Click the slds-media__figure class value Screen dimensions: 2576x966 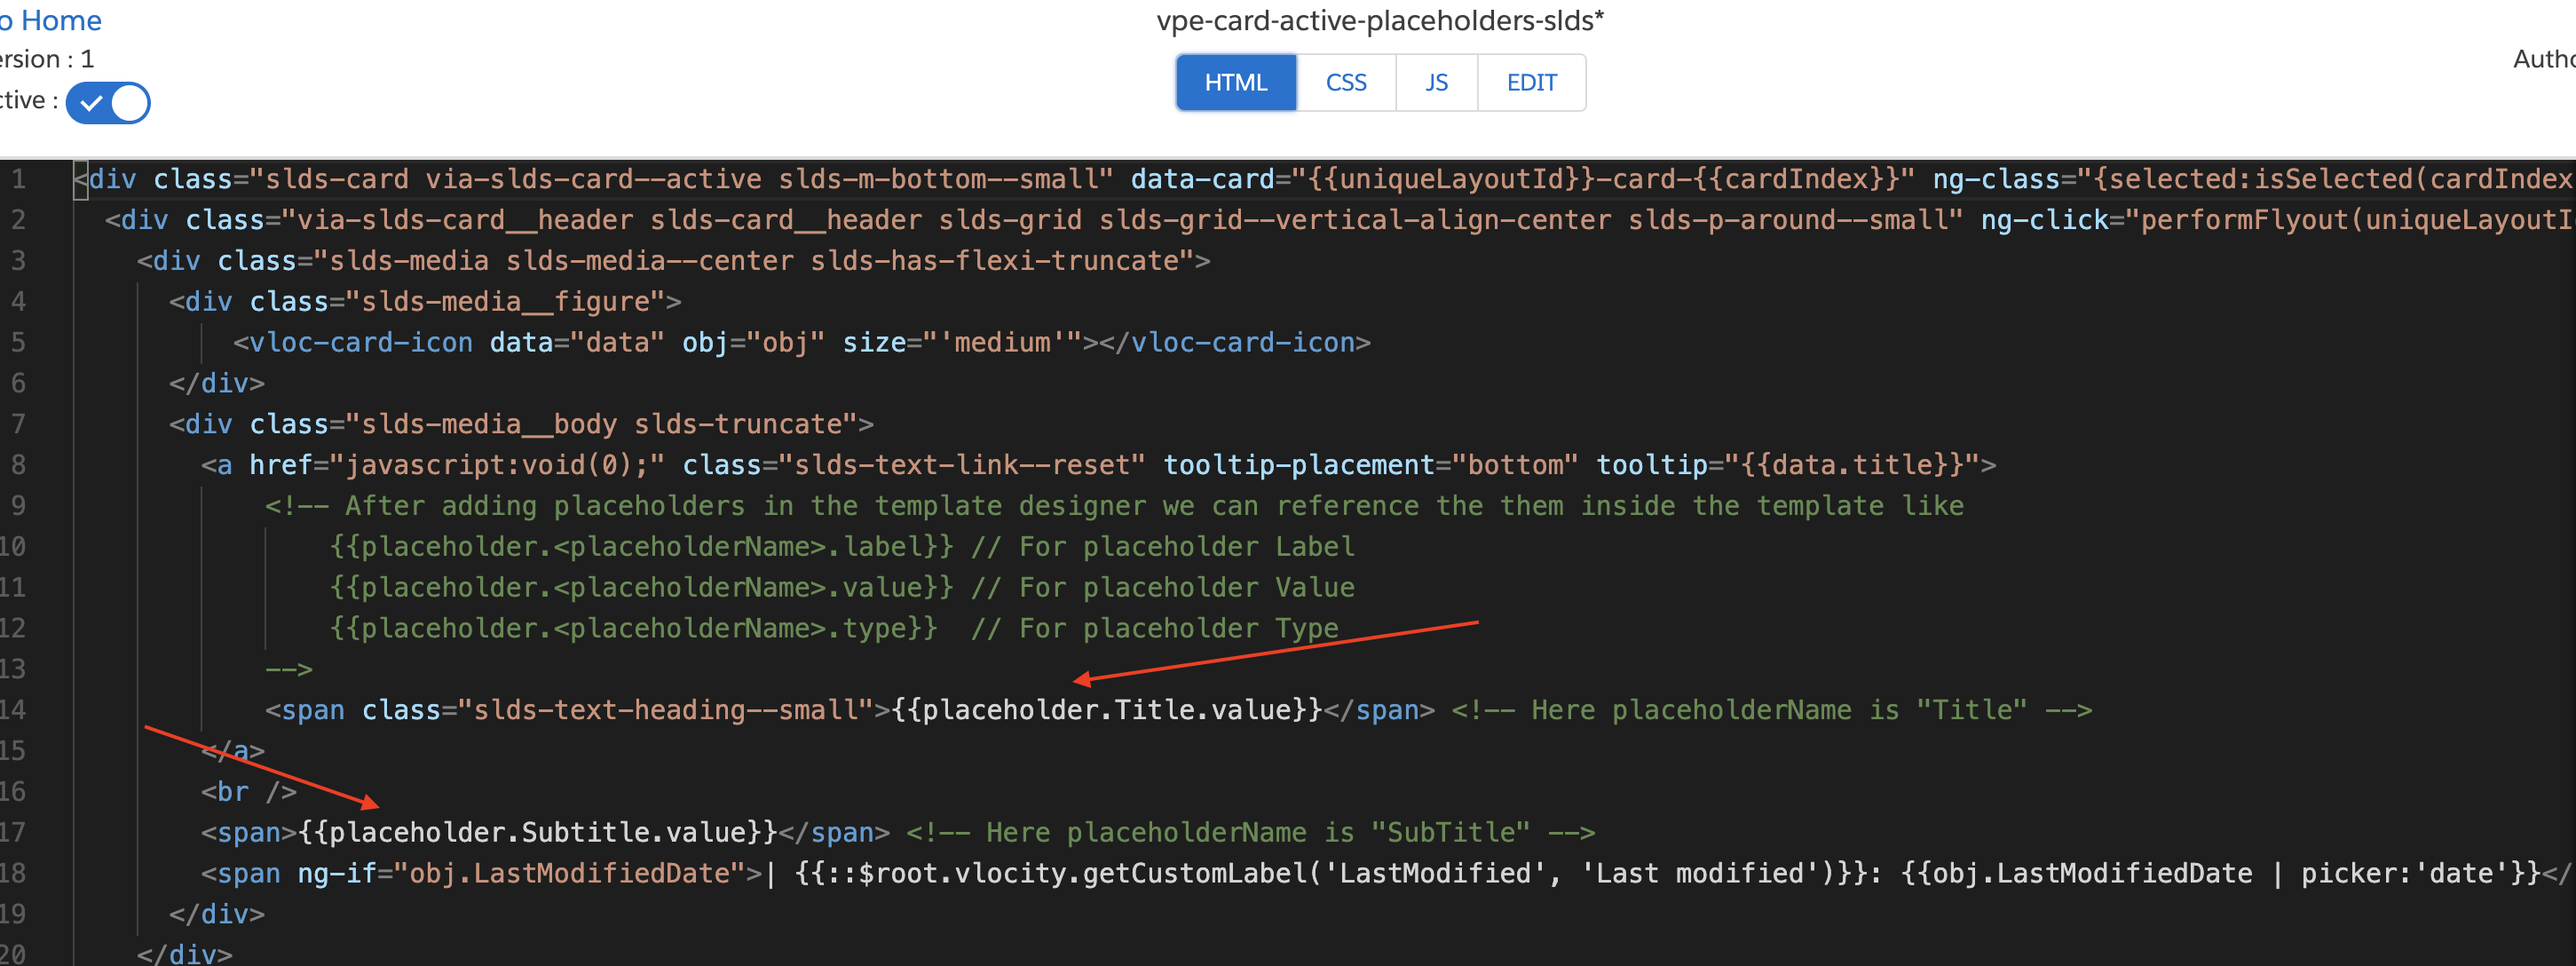pyautogui.click(x=506, y=302)
